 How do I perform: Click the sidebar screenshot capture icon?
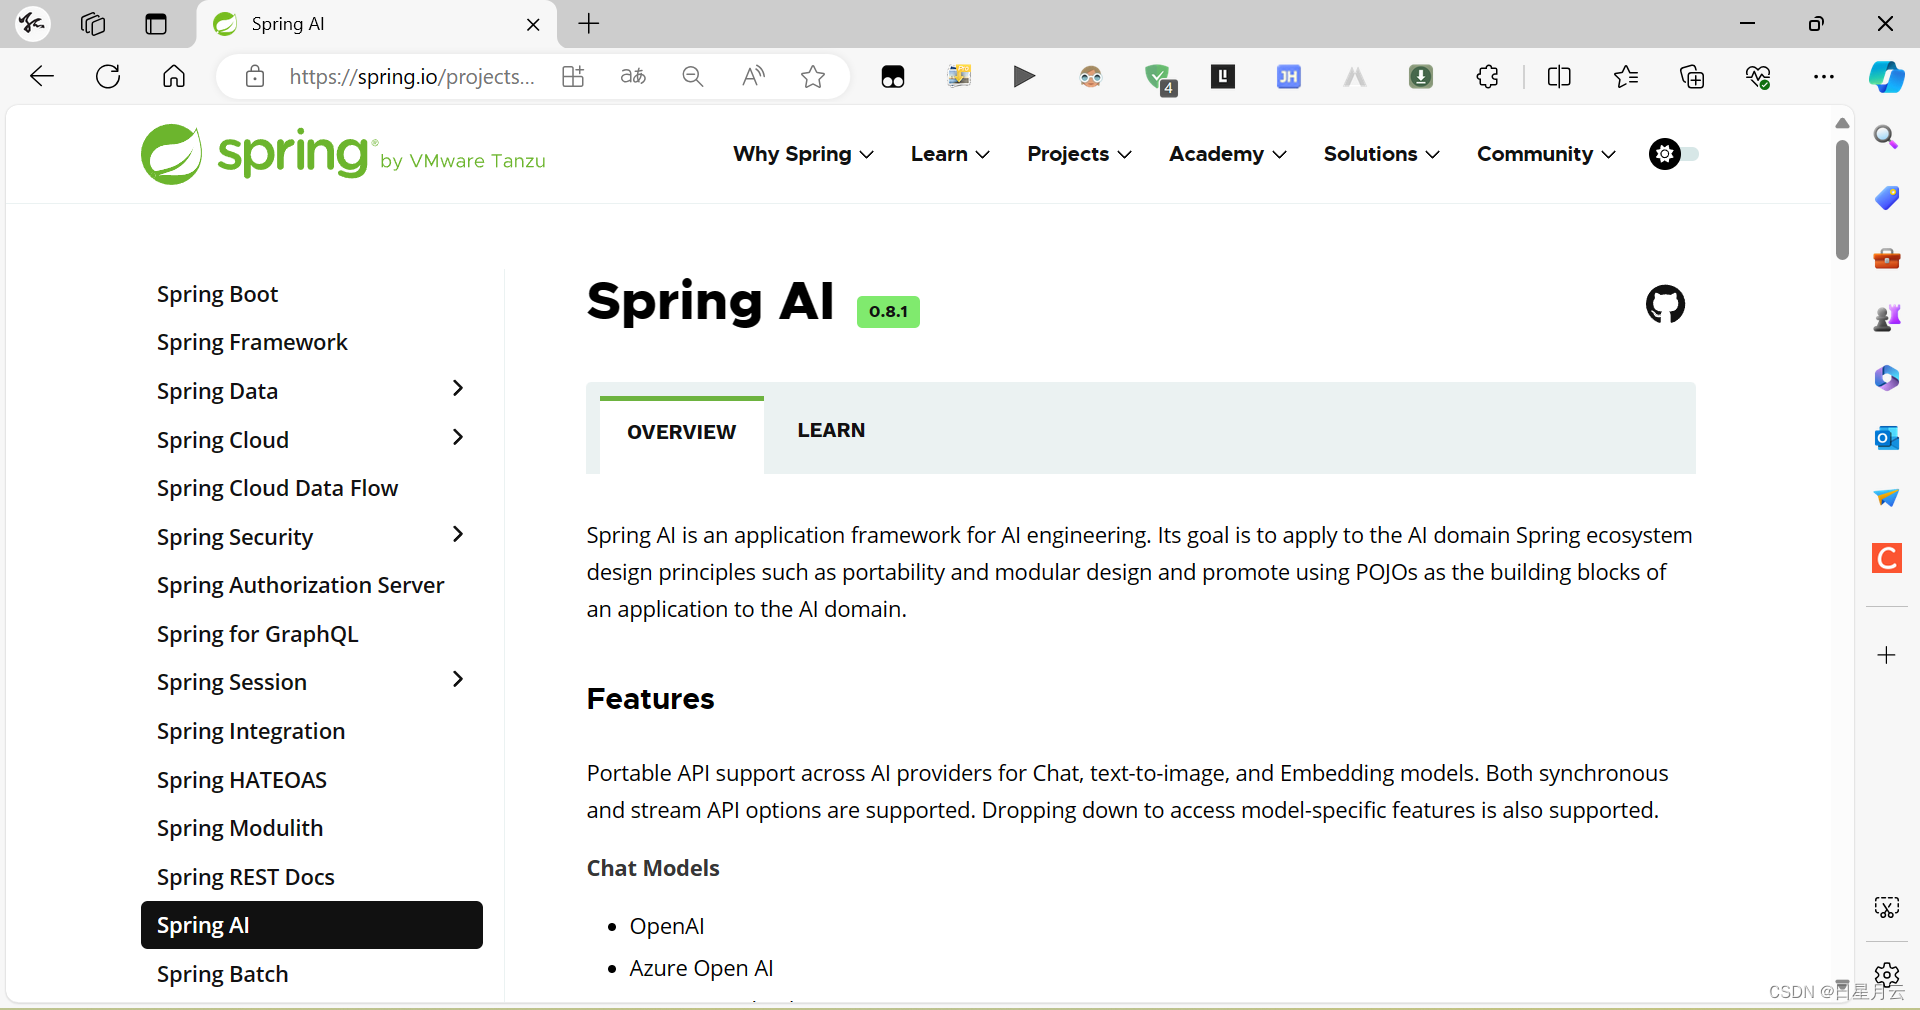[x=1886, y=907]
